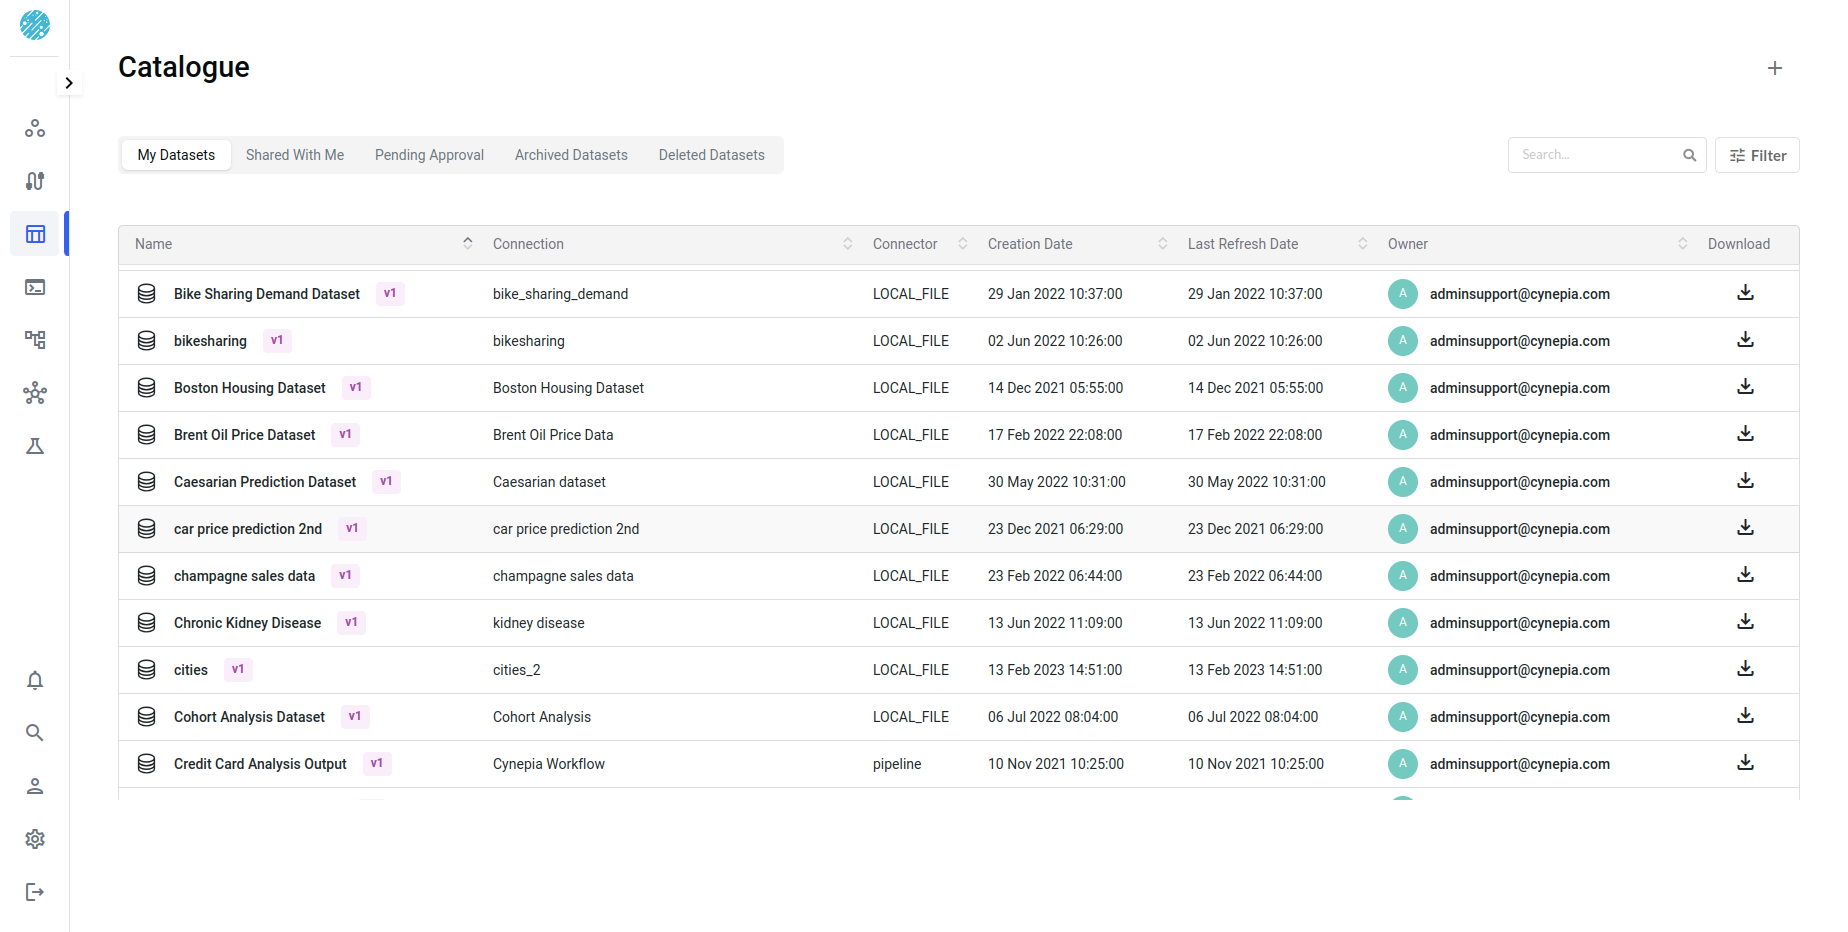Sort by Connector column arrows
The height and width of the screenshot is (932, 1848).
click(963, 243)
